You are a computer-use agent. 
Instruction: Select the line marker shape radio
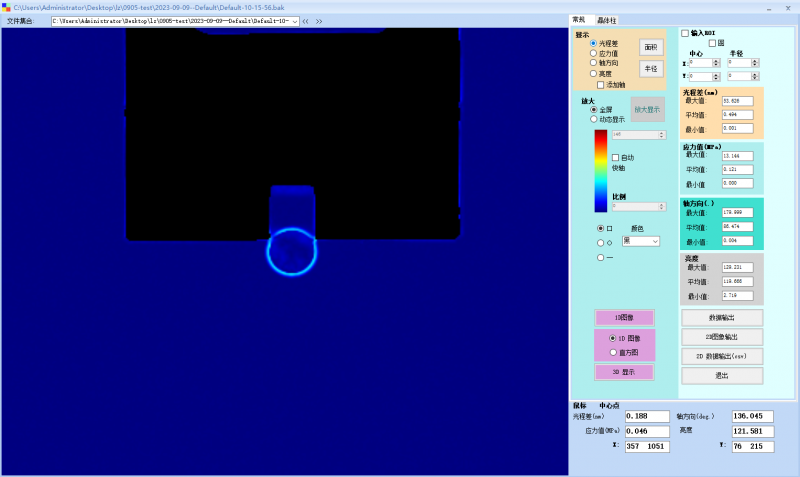point(601,258)
